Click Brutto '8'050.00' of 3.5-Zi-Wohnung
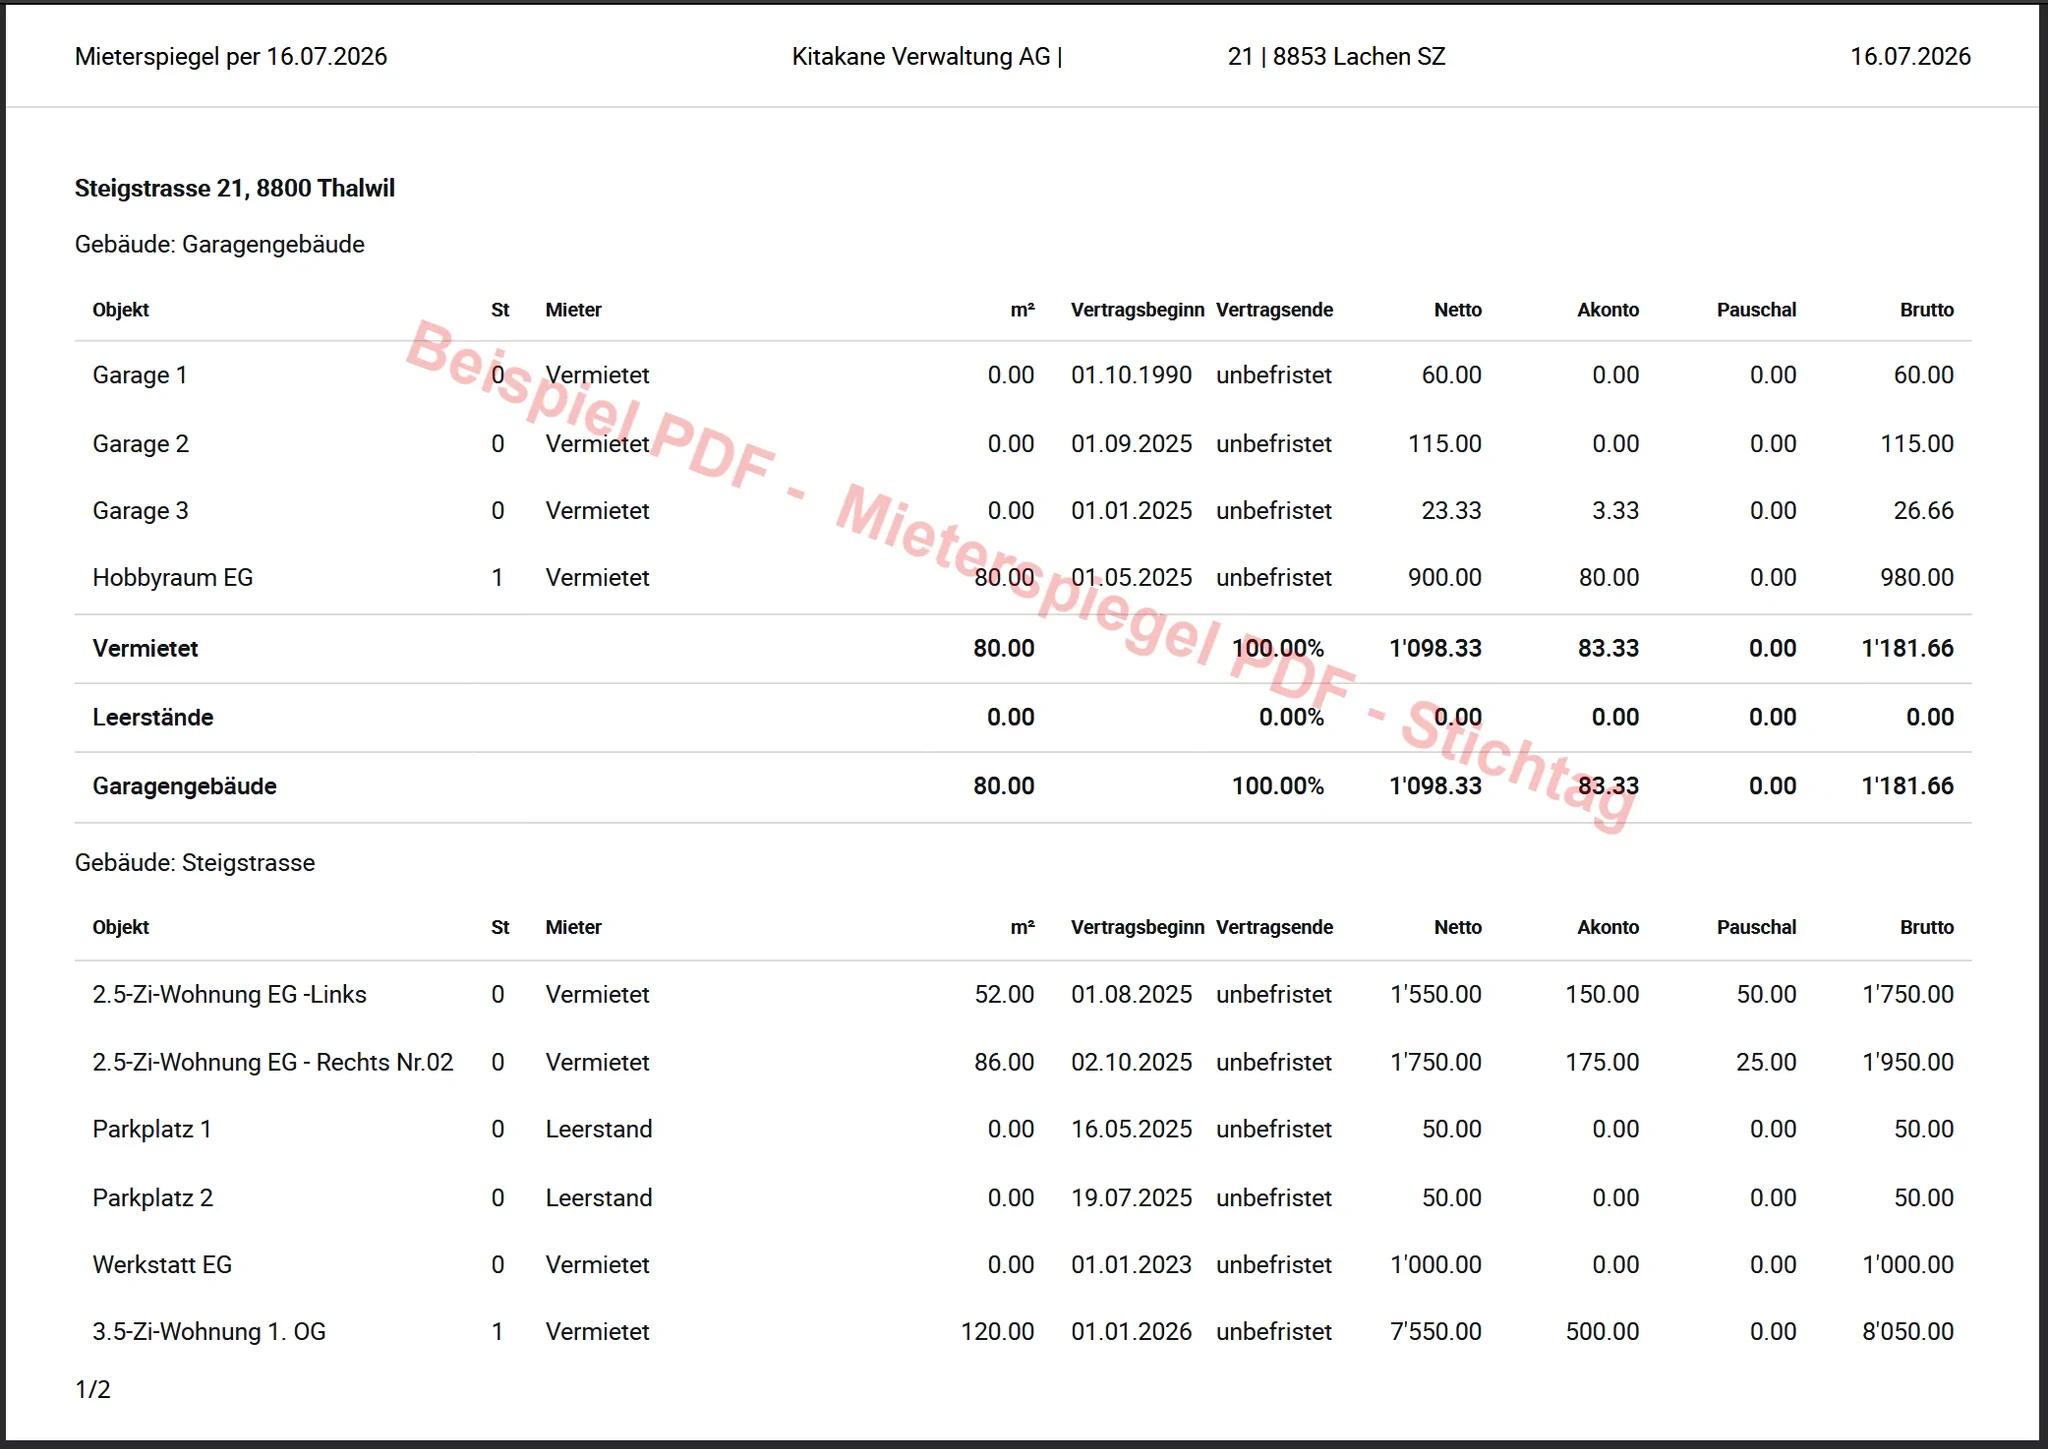 [x=1908, y=1332]
